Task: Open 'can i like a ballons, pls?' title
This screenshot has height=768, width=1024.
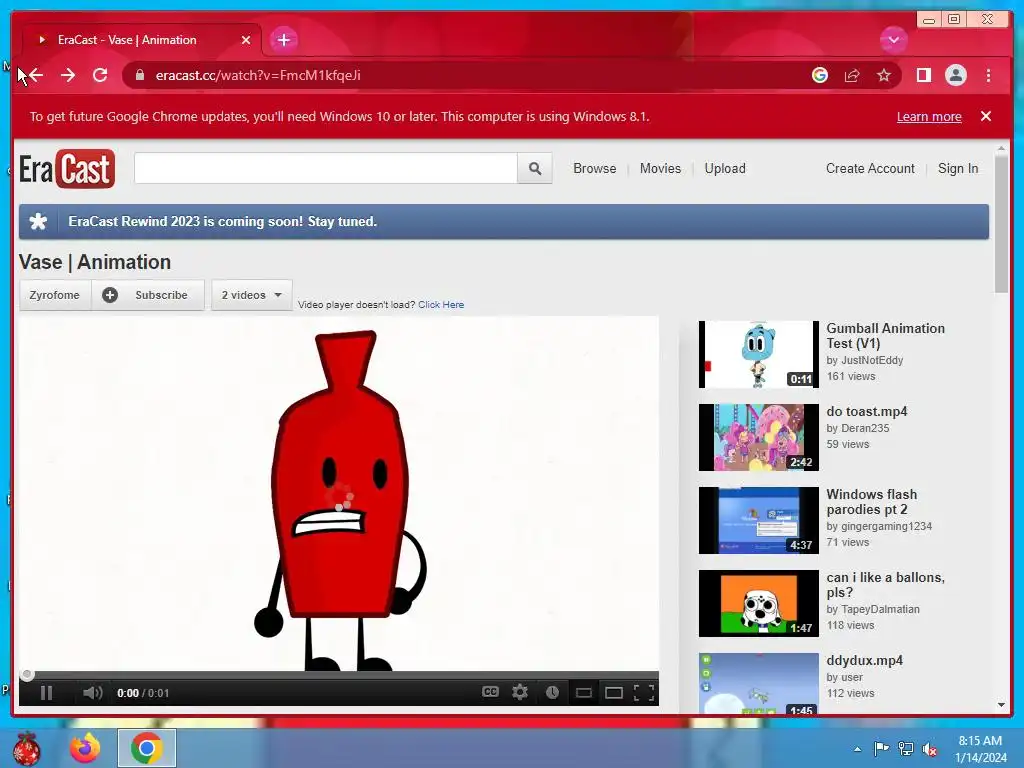Action: tap(886, 584)
